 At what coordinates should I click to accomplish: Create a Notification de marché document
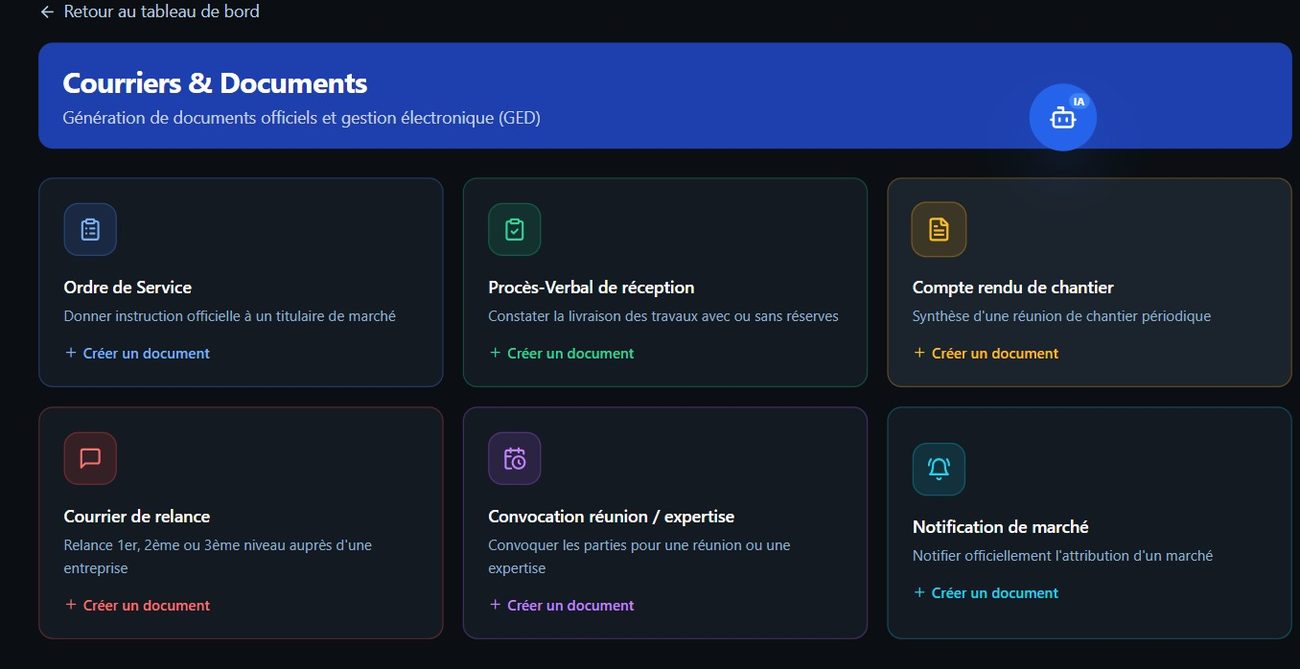(986, 593)
